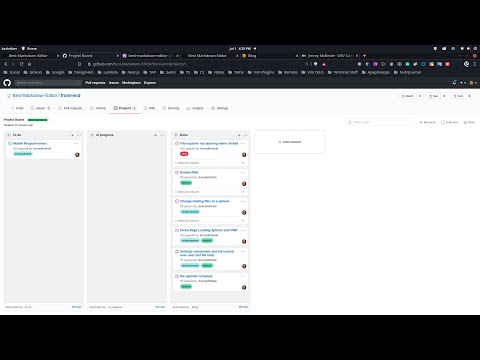Click the pull request icon on Settings component card
This screenshot has width=480, height=360.
click(x=177, y=251)
